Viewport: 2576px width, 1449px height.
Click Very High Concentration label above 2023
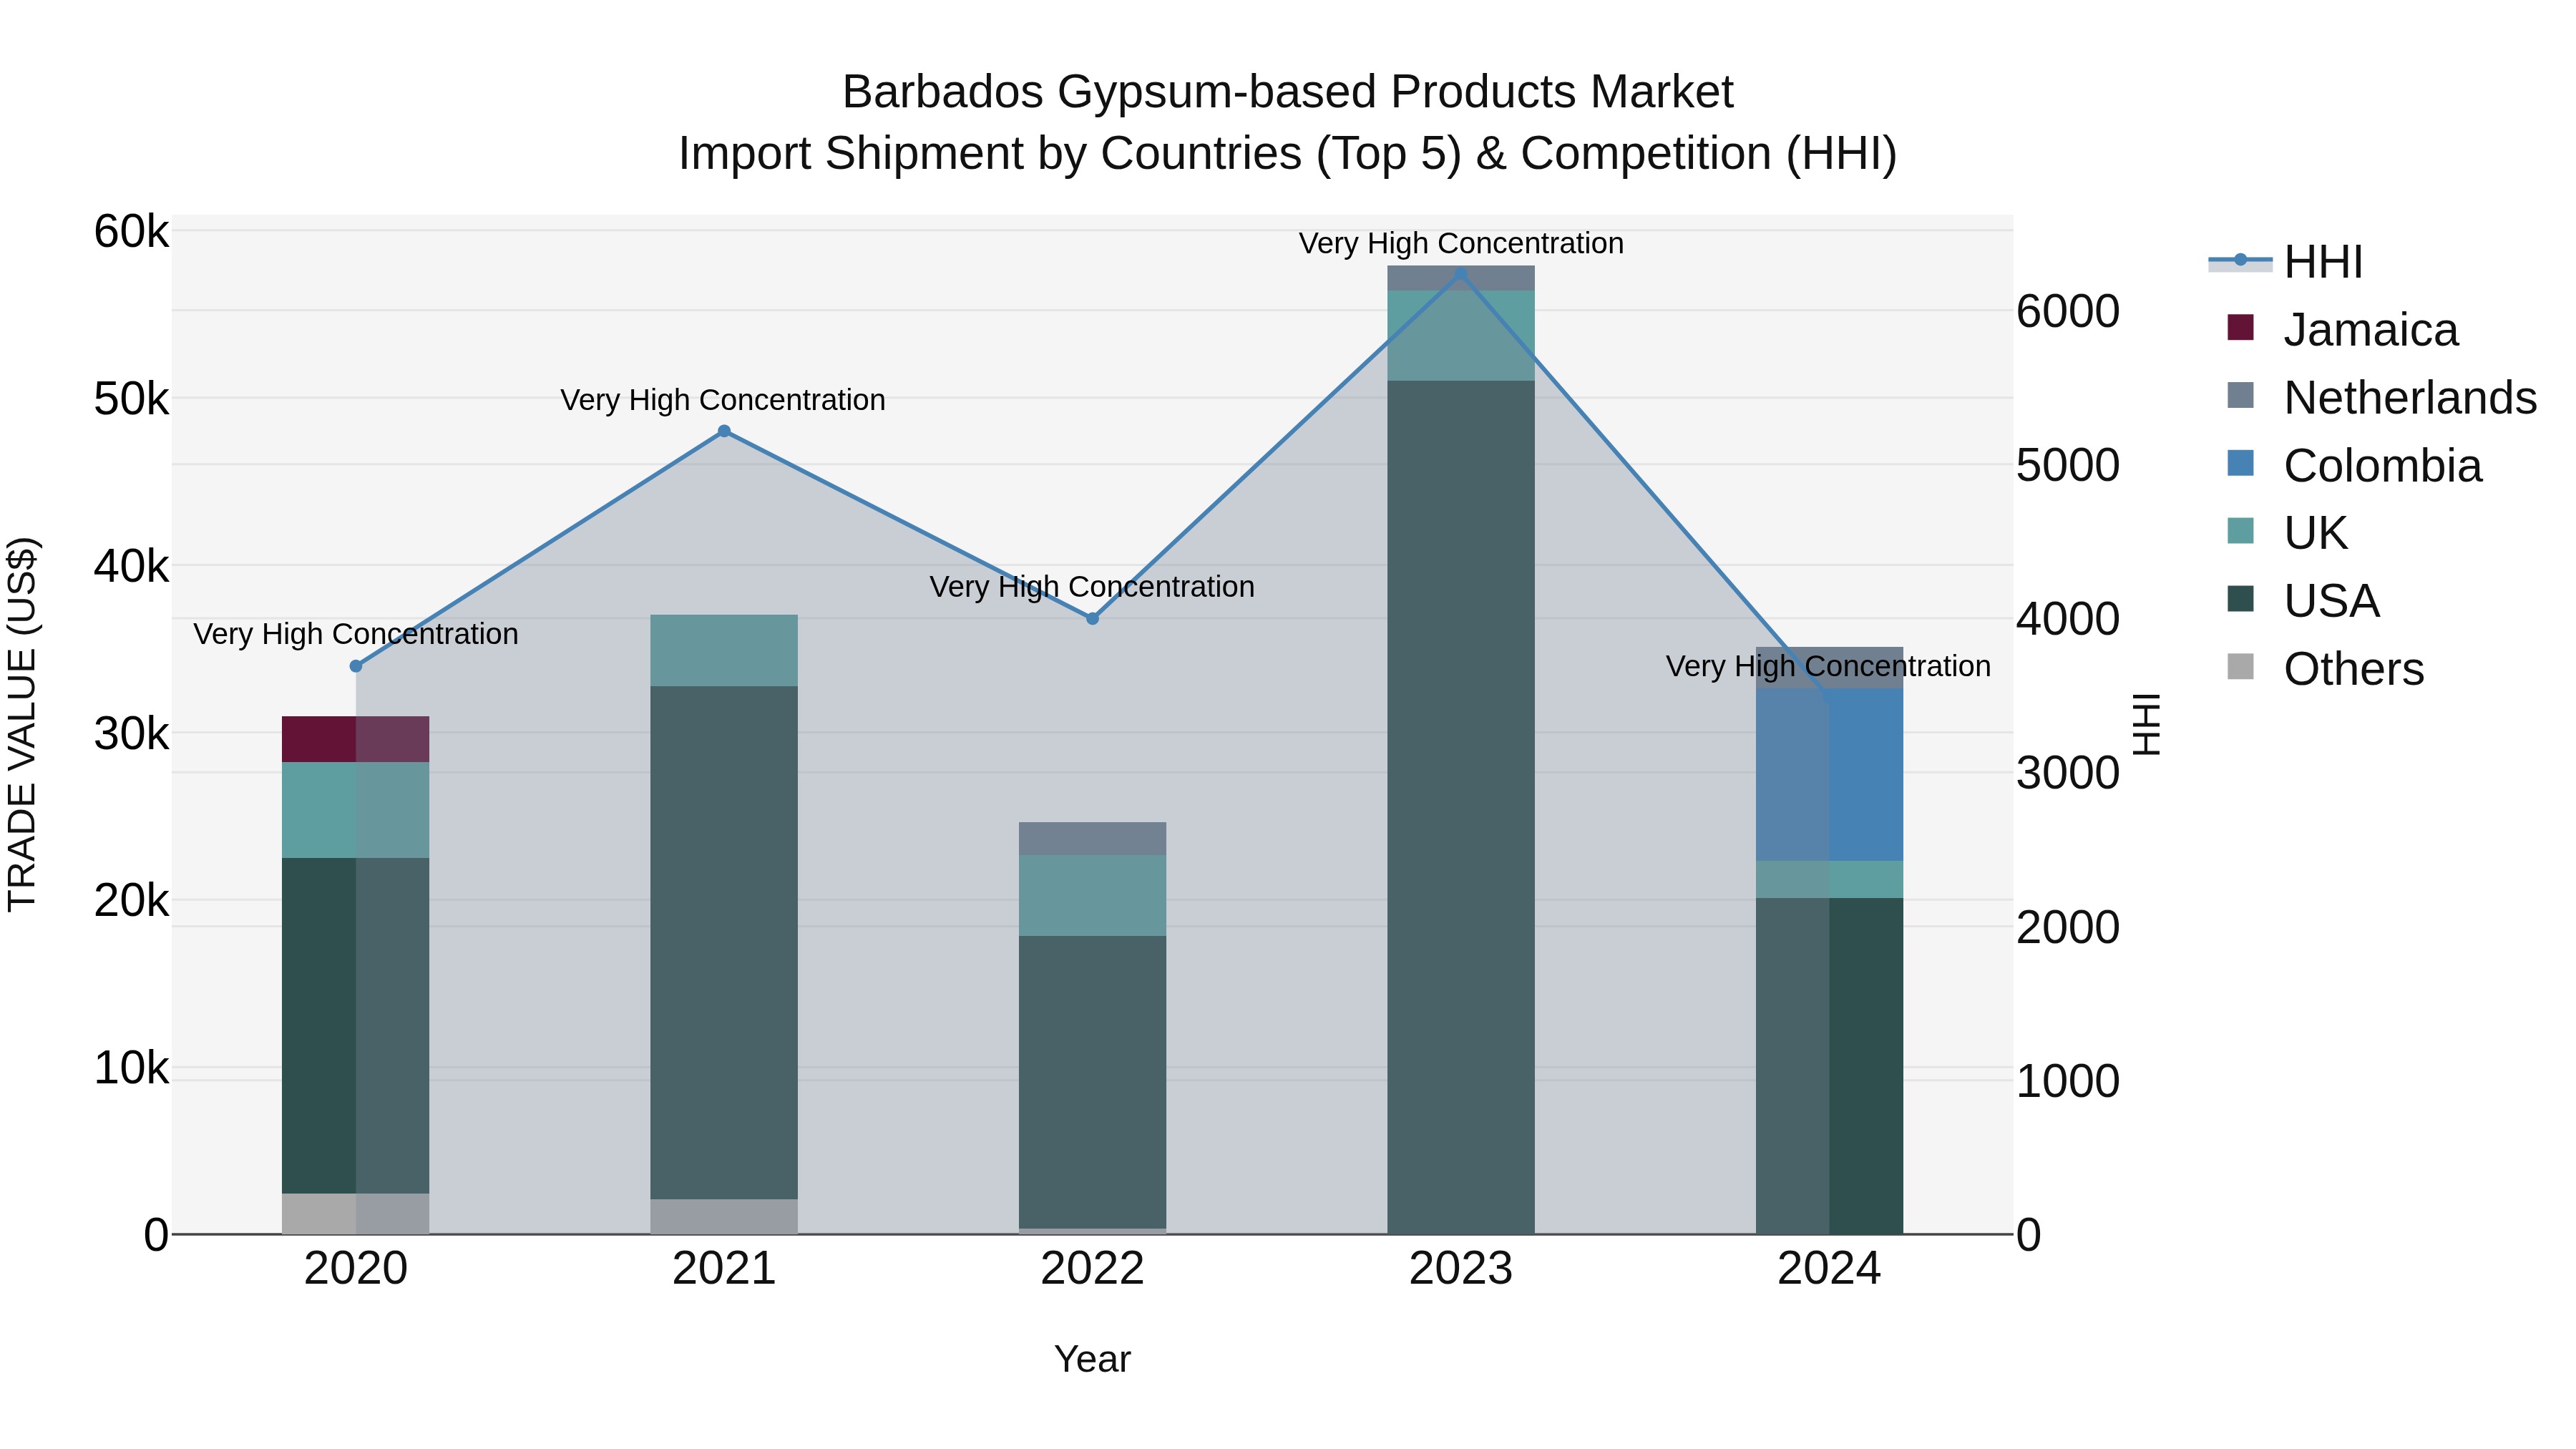point(1461,244)
